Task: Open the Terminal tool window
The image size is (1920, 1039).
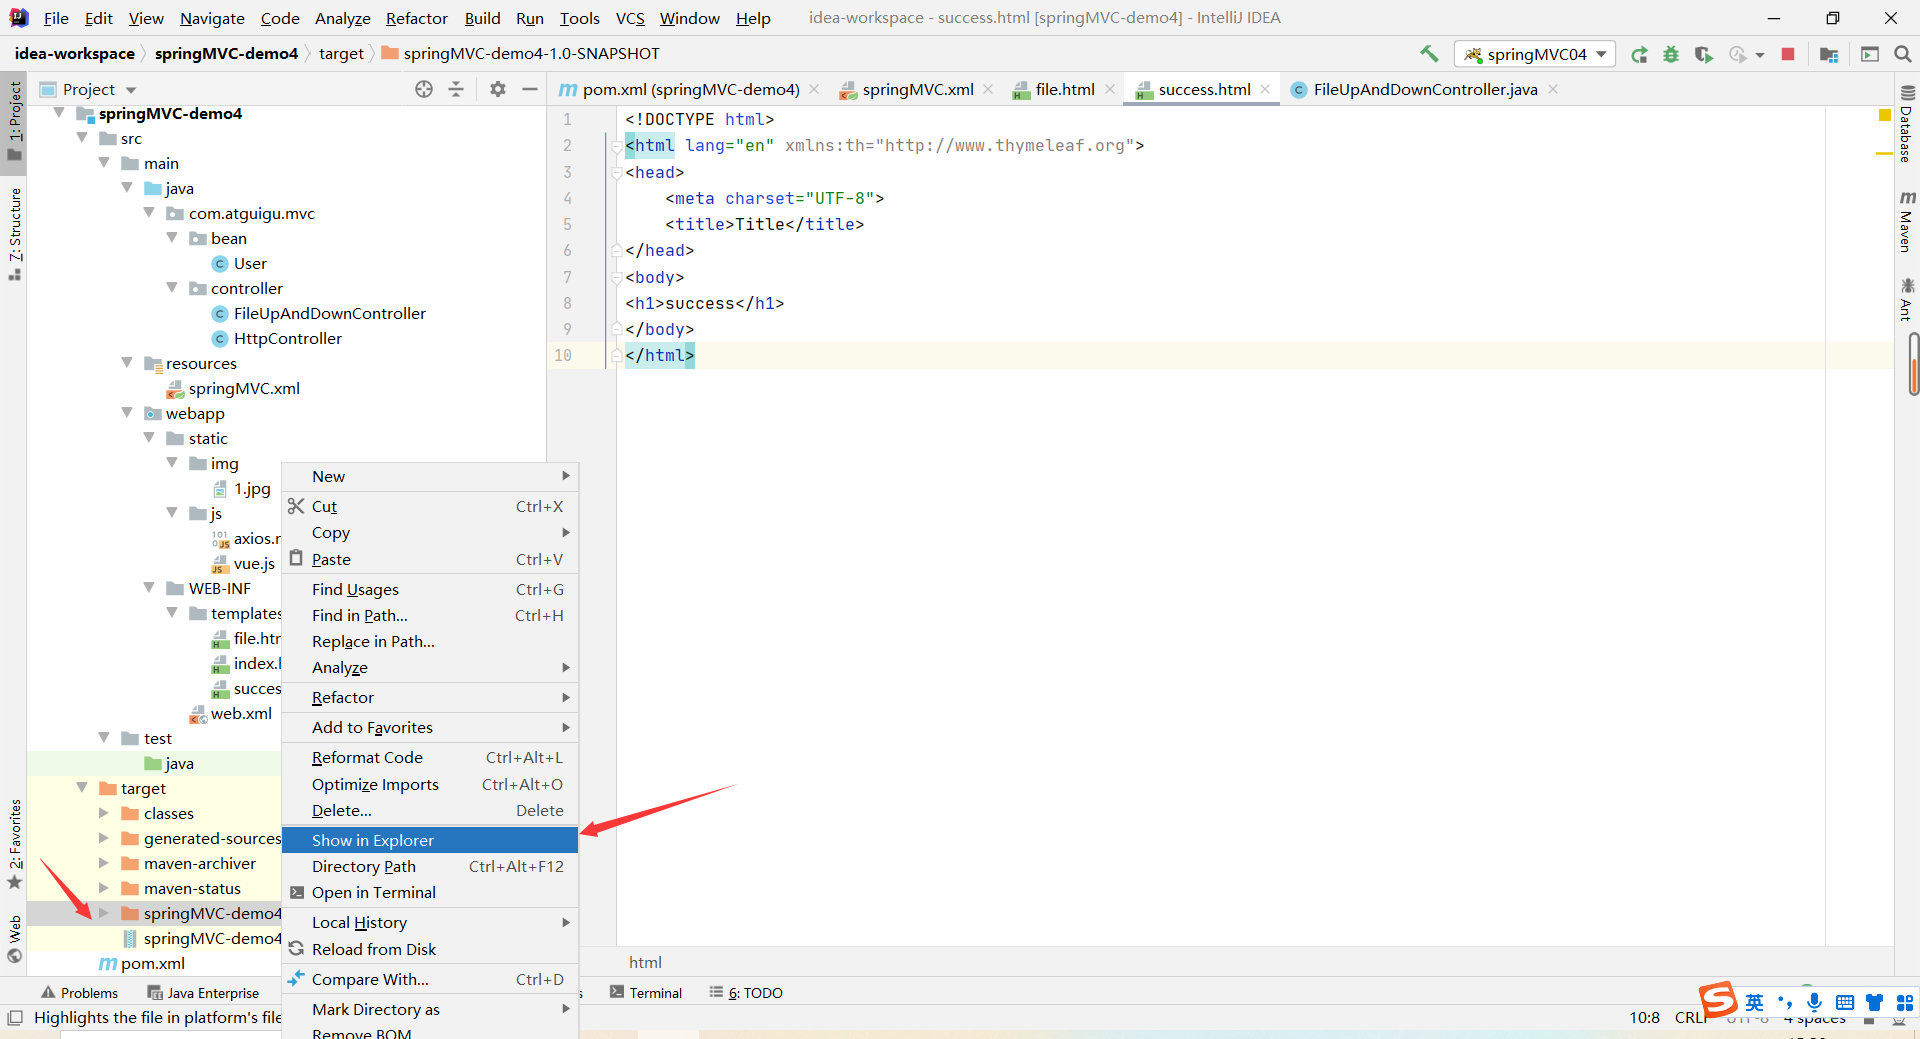Action: click(x=646, y=993)
